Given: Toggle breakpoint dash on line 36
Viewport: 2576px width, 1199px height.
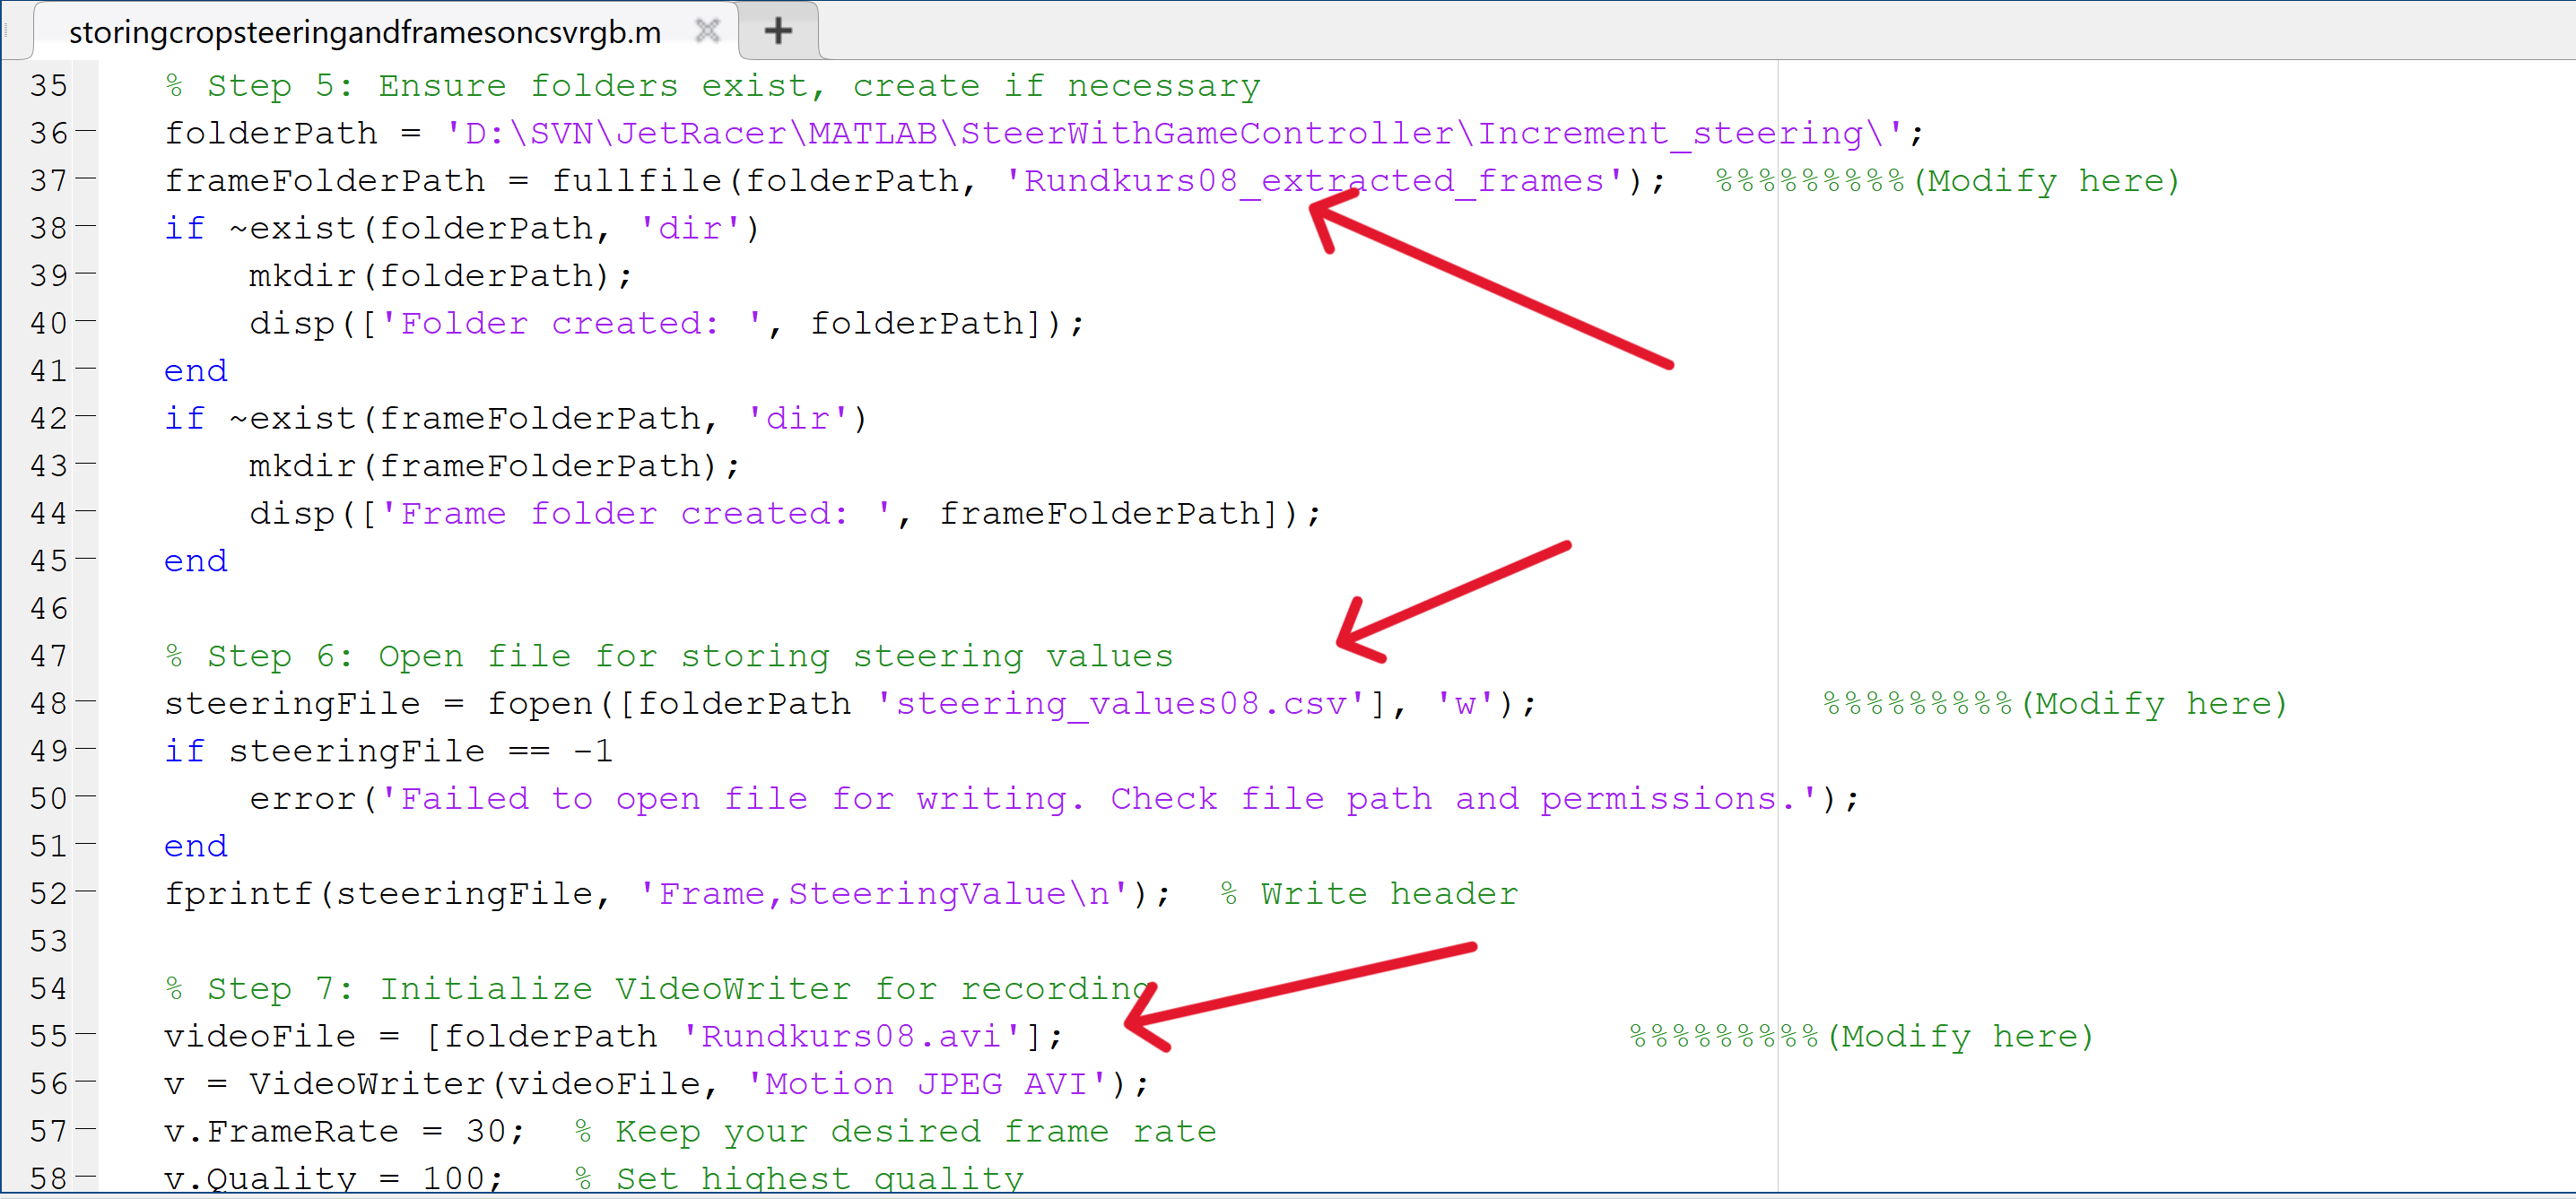Looking at the screenshot, I should point(86,132).
